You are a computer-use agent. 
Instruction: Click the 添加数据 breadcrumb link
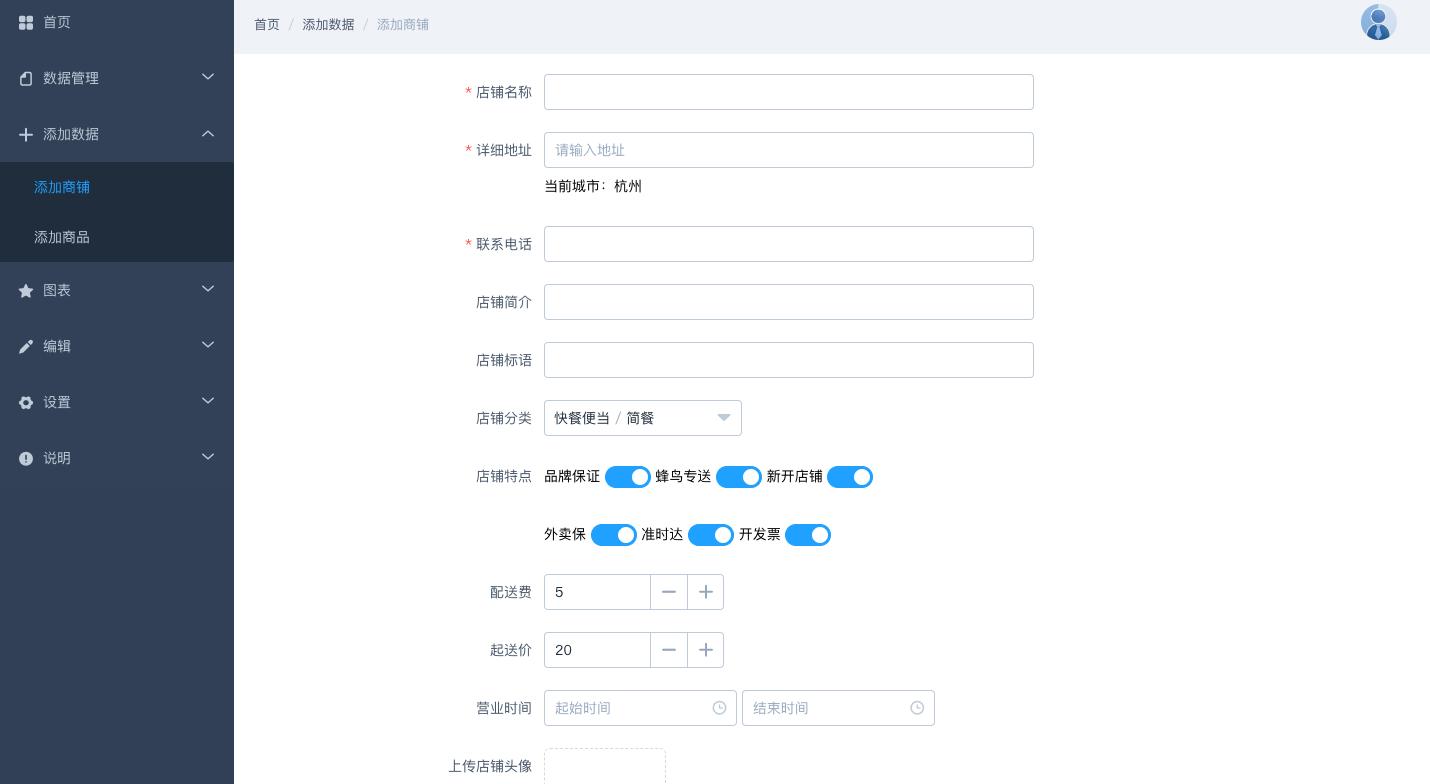(328, 24)
